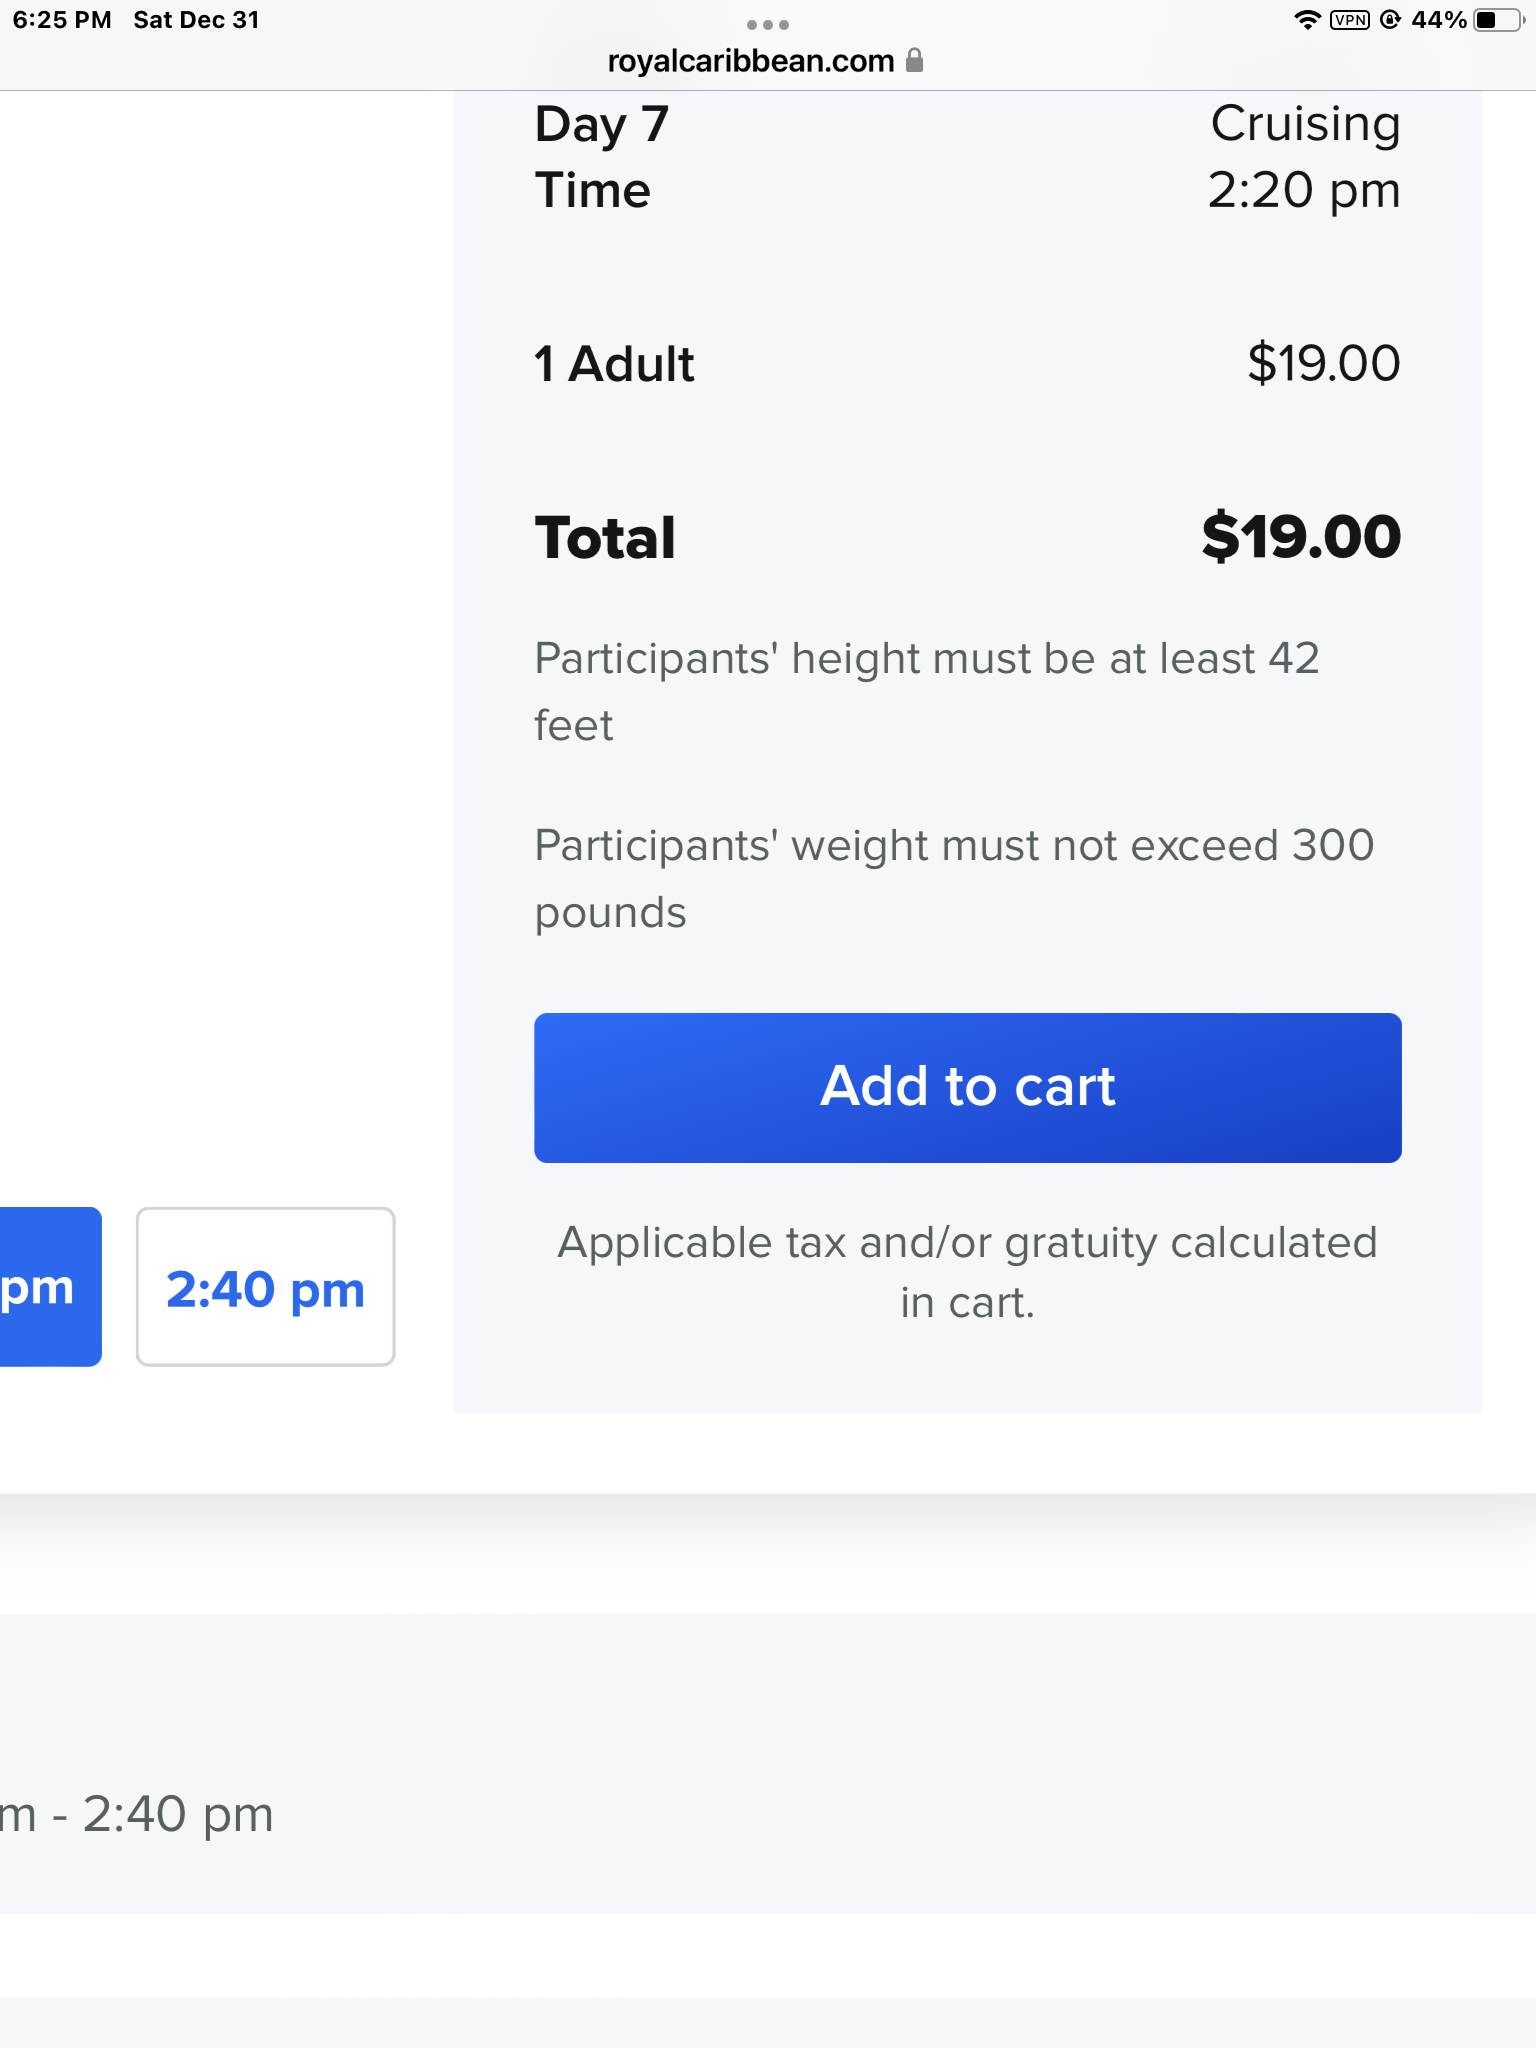Tap the battery icon in status bar
Screen dimensions: 1536x2048
click(1498, 20)
